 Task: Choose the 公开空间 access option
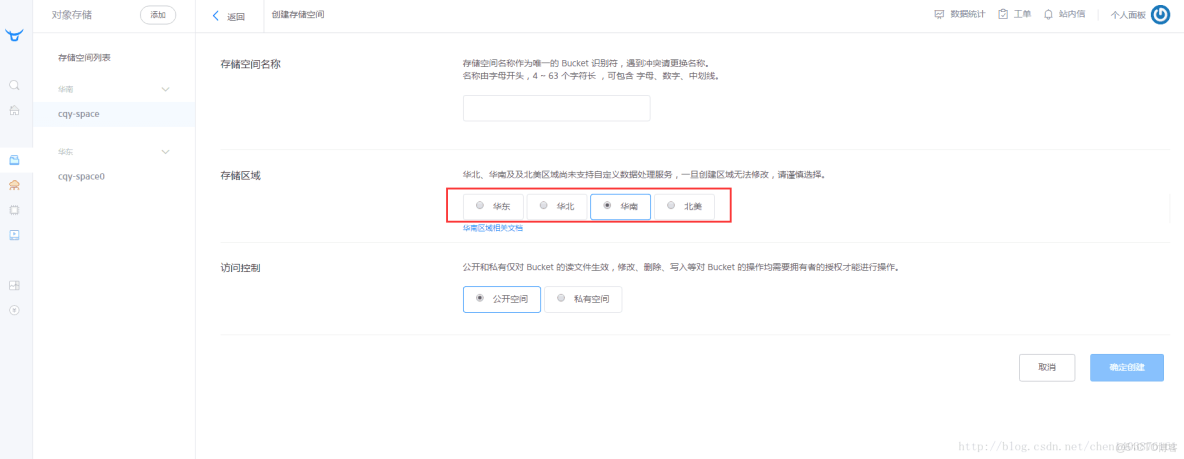pos(501,298)
